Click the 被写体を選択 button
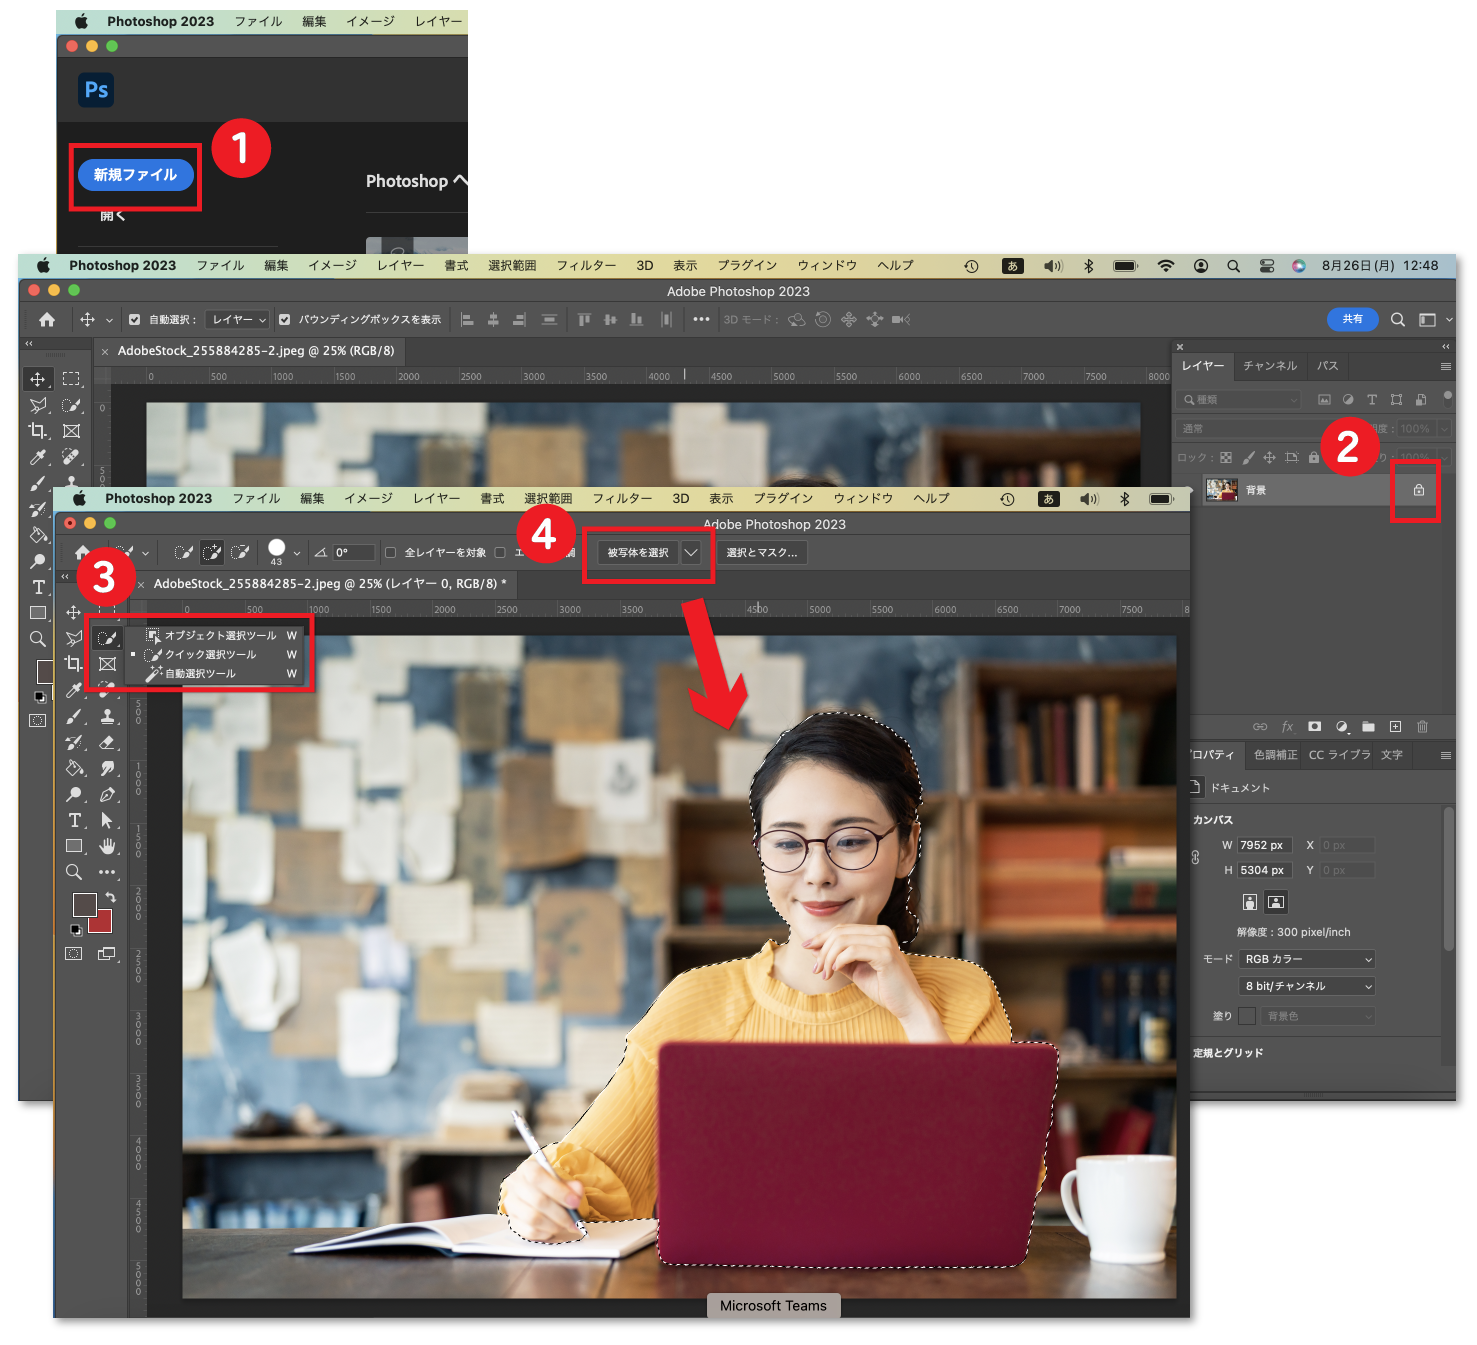Image resolution: width=1477 pixels, height=1345 pixels. coord(638,553)
